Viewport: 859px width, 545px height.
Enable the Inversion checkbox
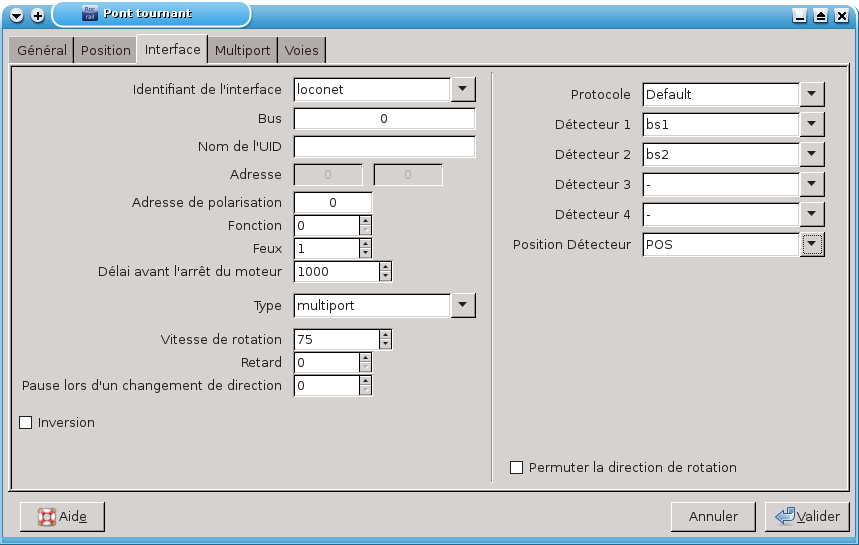26,423
